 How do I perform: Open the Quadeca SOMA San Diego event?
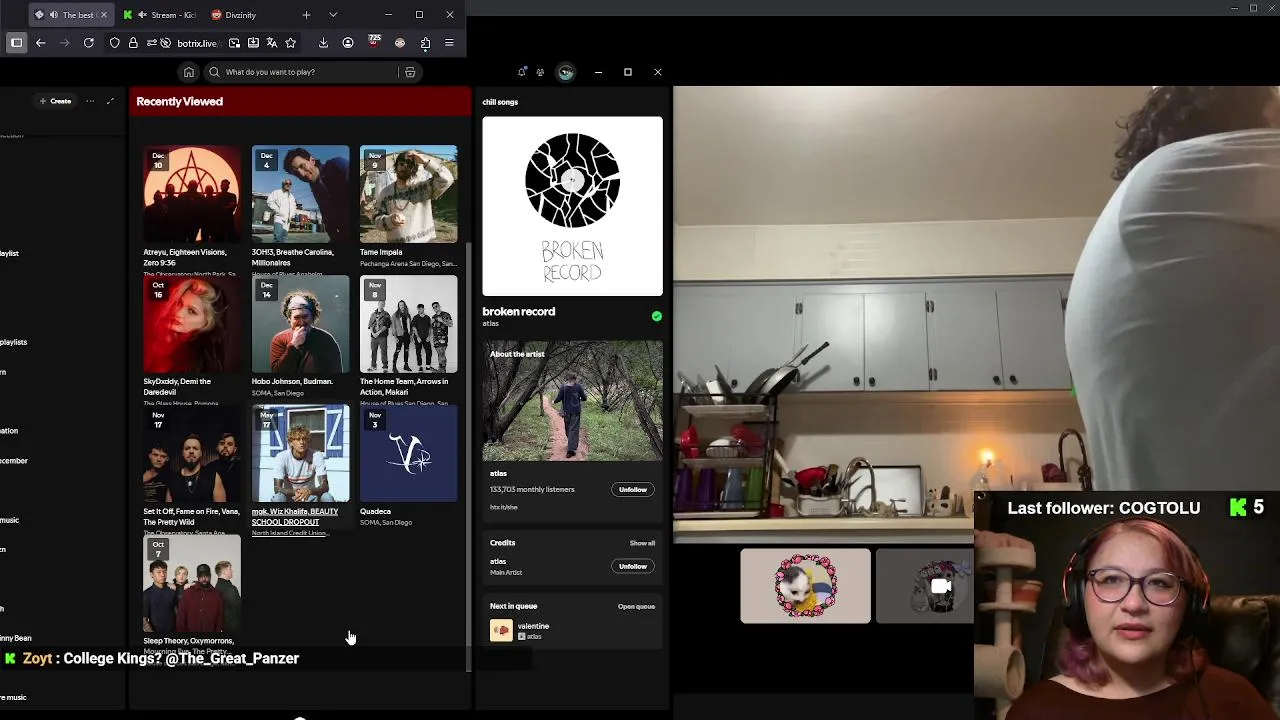click(x=408, y=466)
